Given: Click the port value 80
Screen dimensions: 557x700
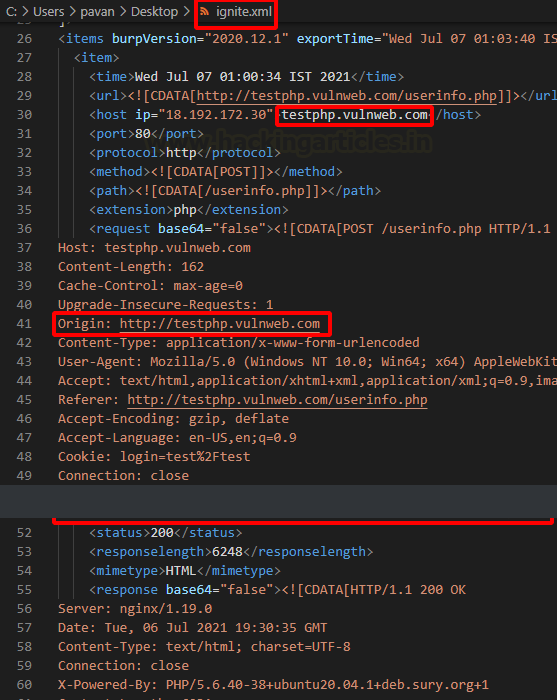Looking at the screenshot, I should 143,134.
